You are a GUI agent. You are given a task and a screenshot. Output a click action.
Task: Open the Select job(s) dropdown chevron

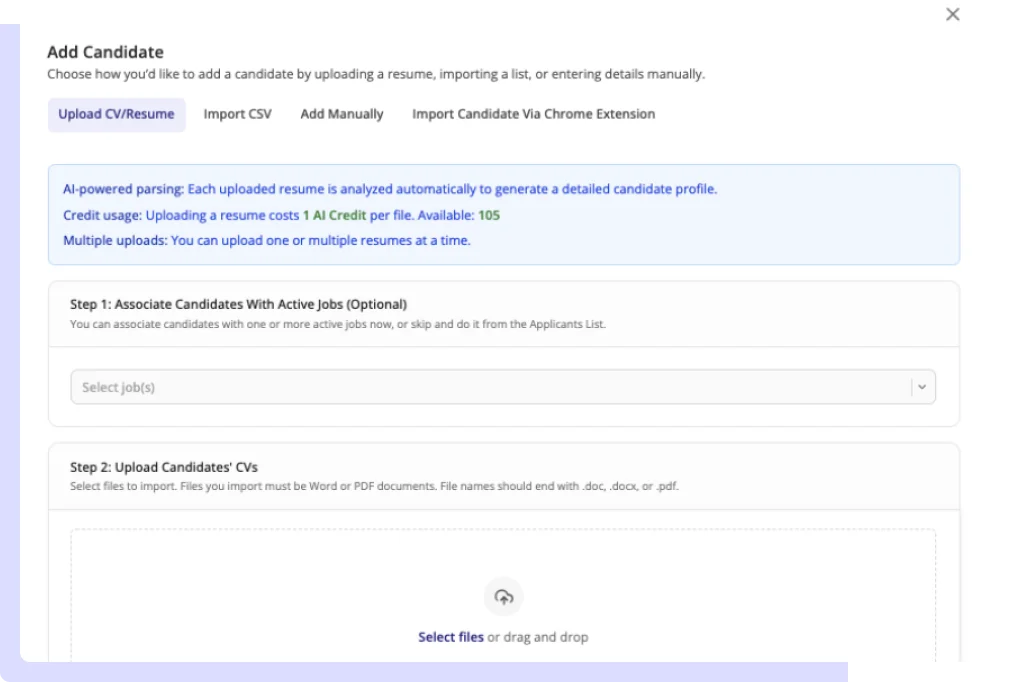(923, 386)
